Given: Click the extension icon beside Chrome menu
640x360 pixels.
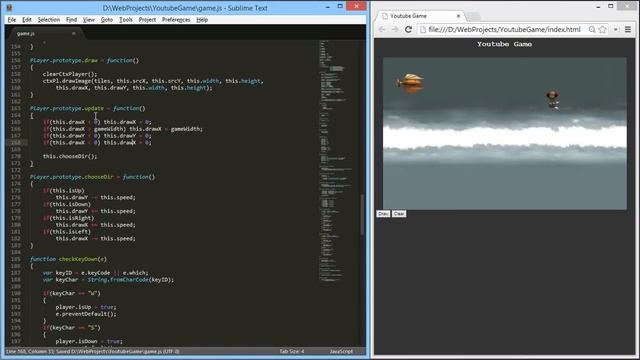Looking at the screenshot, I should [616, 29].
